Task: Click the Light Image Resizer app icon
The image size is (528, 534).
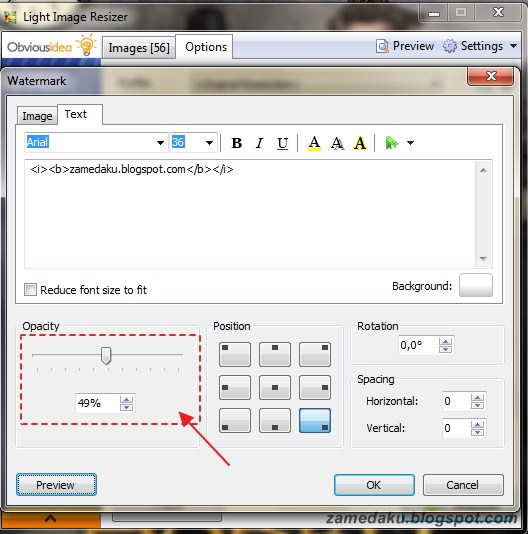Action: pyautogui.click(x=10, y=17)
